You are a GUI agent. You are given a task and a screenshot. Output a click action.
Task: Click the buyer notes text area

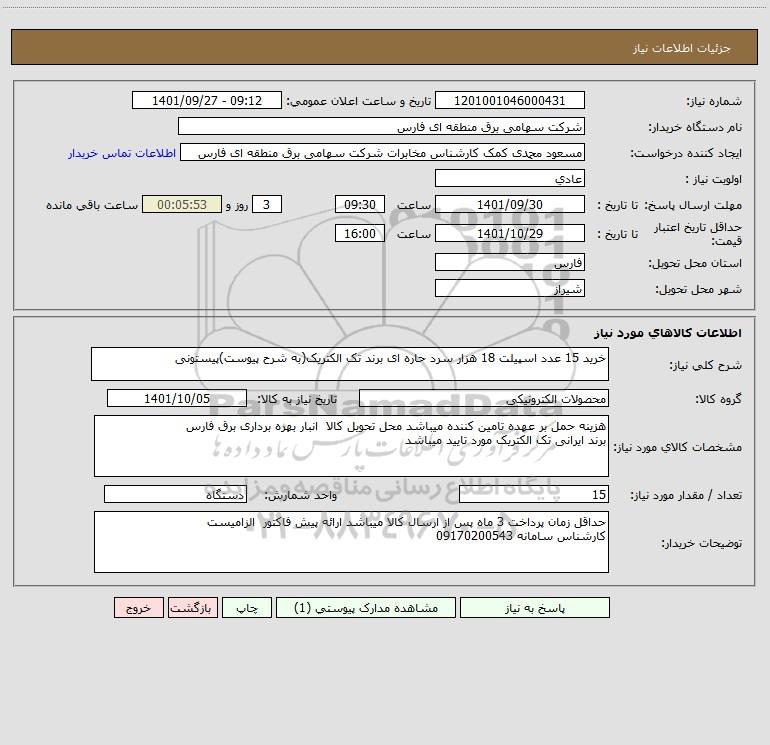click(x=351, y=542)
